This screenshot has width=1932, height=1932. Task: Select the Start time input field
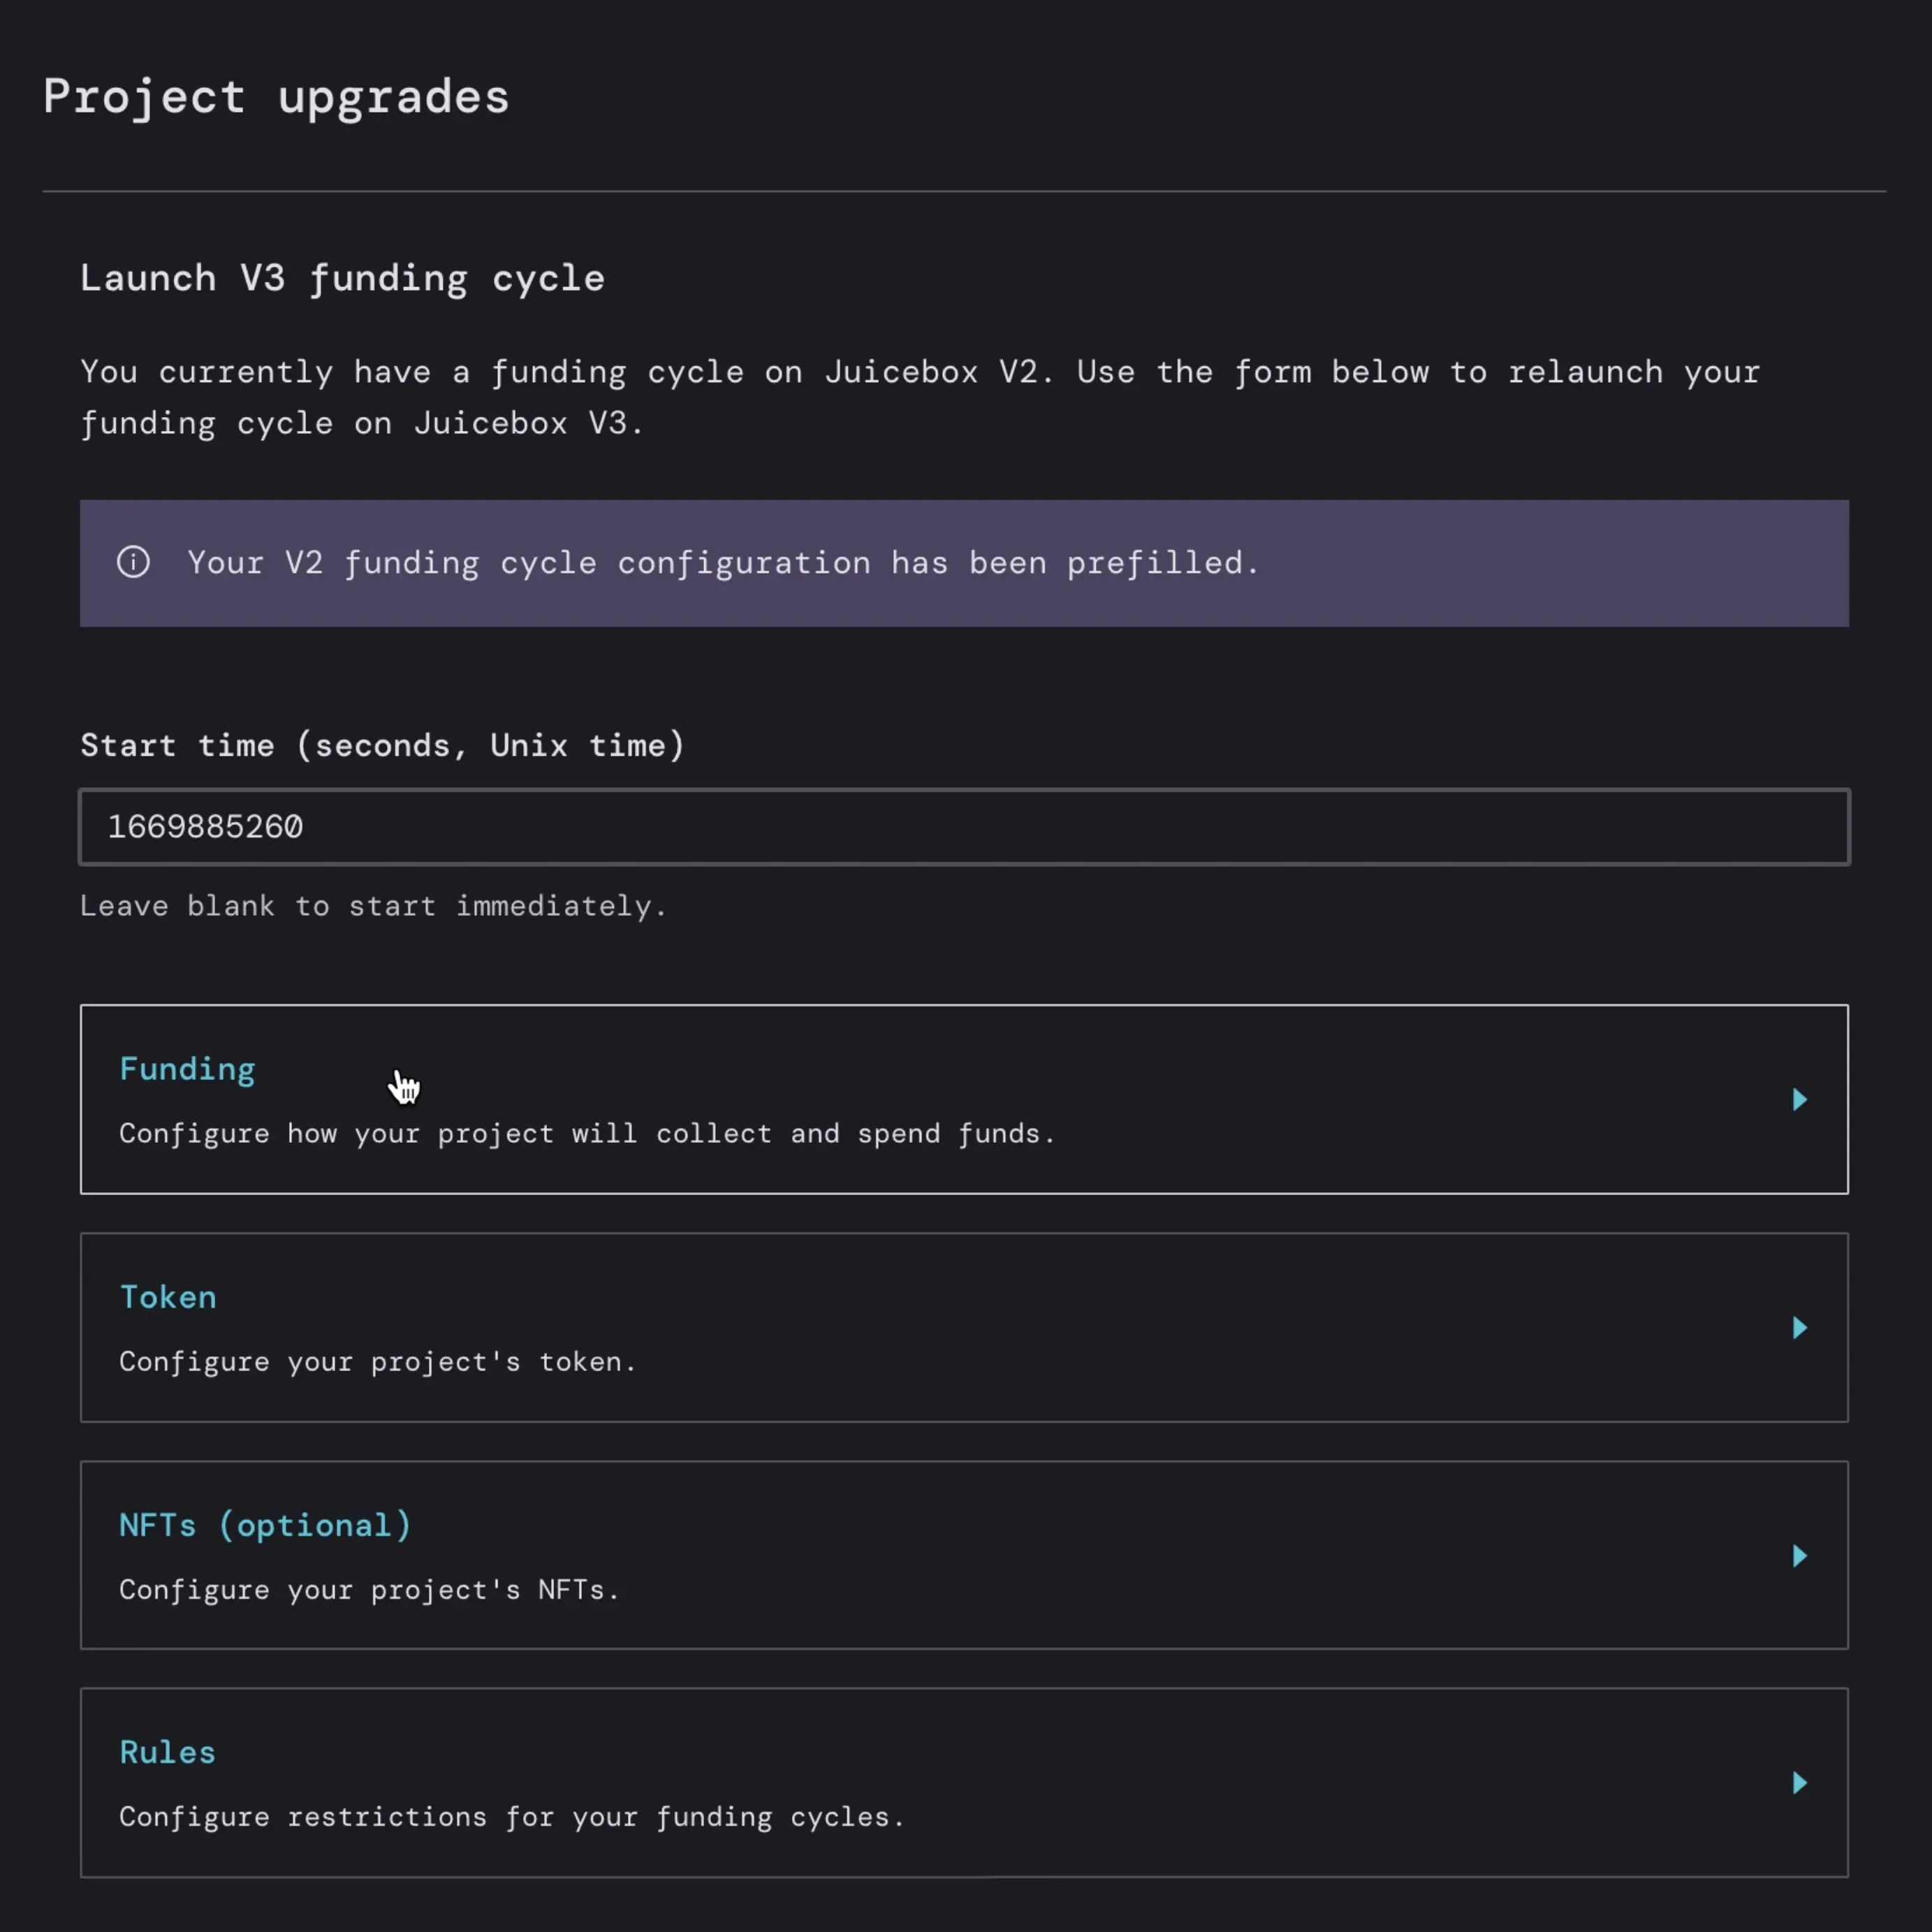click(x=965, y=827)
